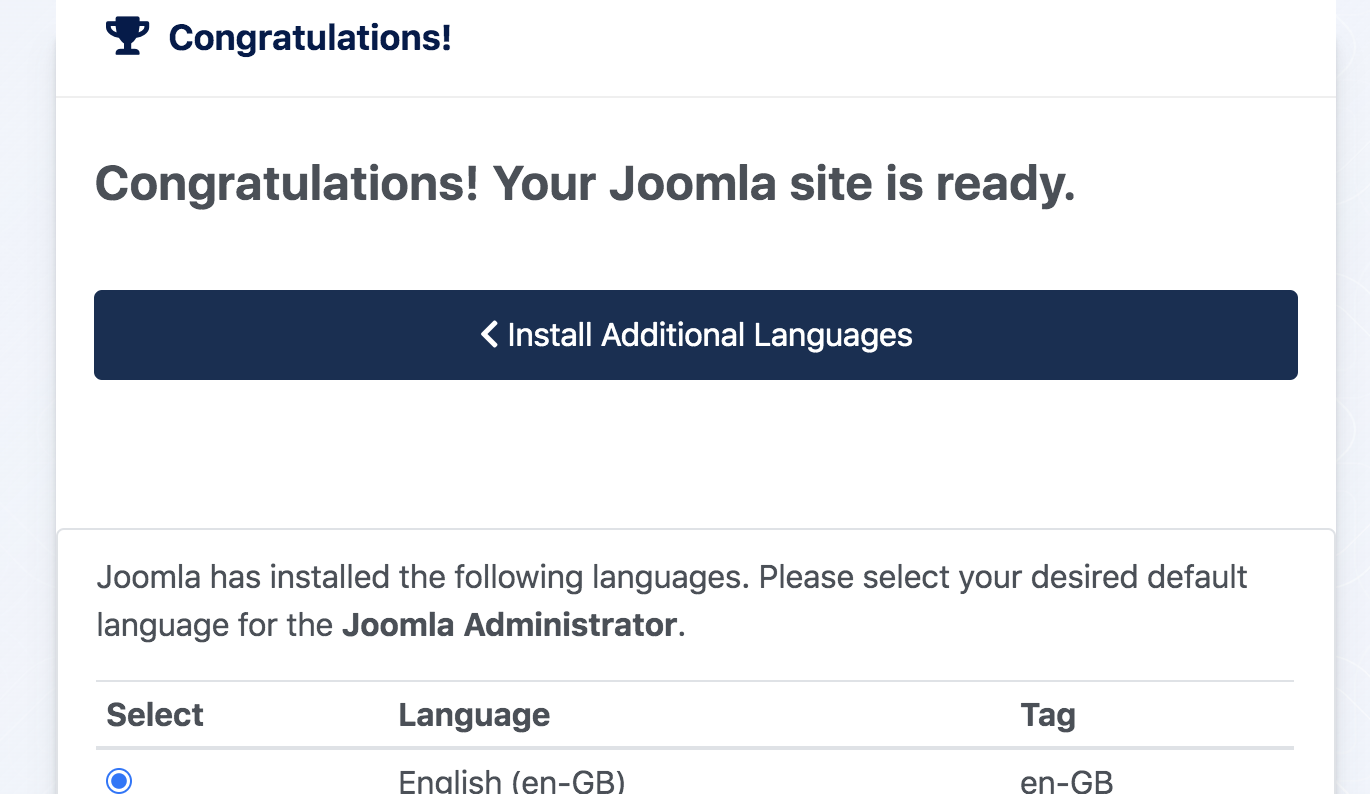The width and height of the screenshot is (1370, 794).
Task: Select the English (en-GB) radio button
Action: pos(119,781)
